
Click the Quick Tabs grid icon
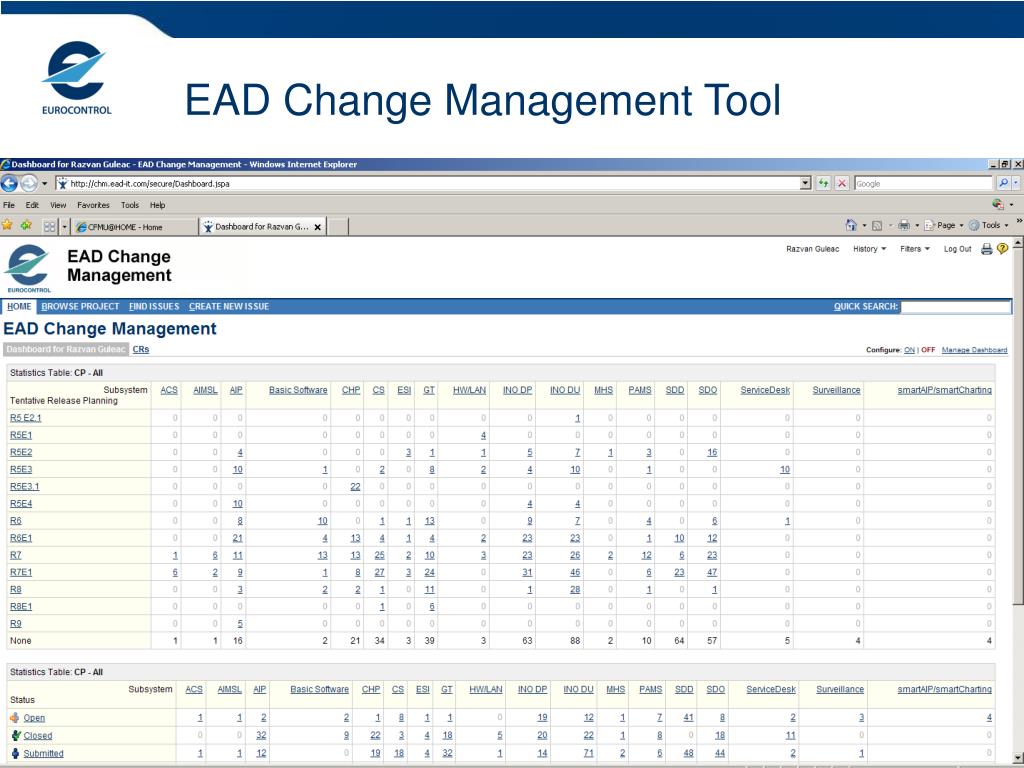click(x=49, y=227)
